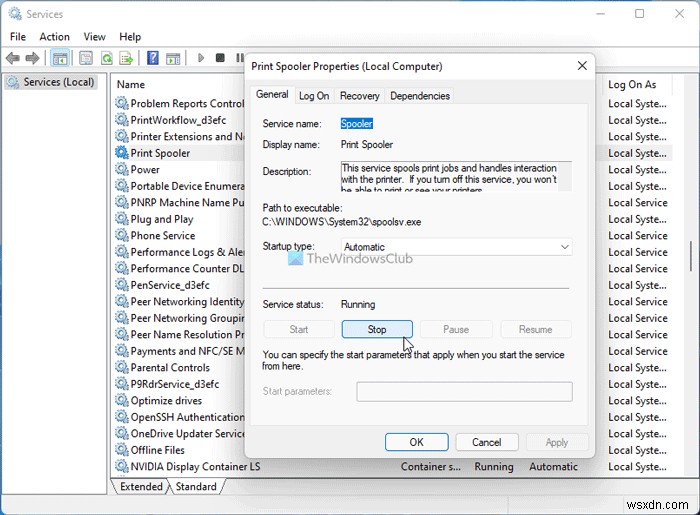Viewport: 700px width, 515px height.
Task: Click the Start parameters input field
Action: 464,391
